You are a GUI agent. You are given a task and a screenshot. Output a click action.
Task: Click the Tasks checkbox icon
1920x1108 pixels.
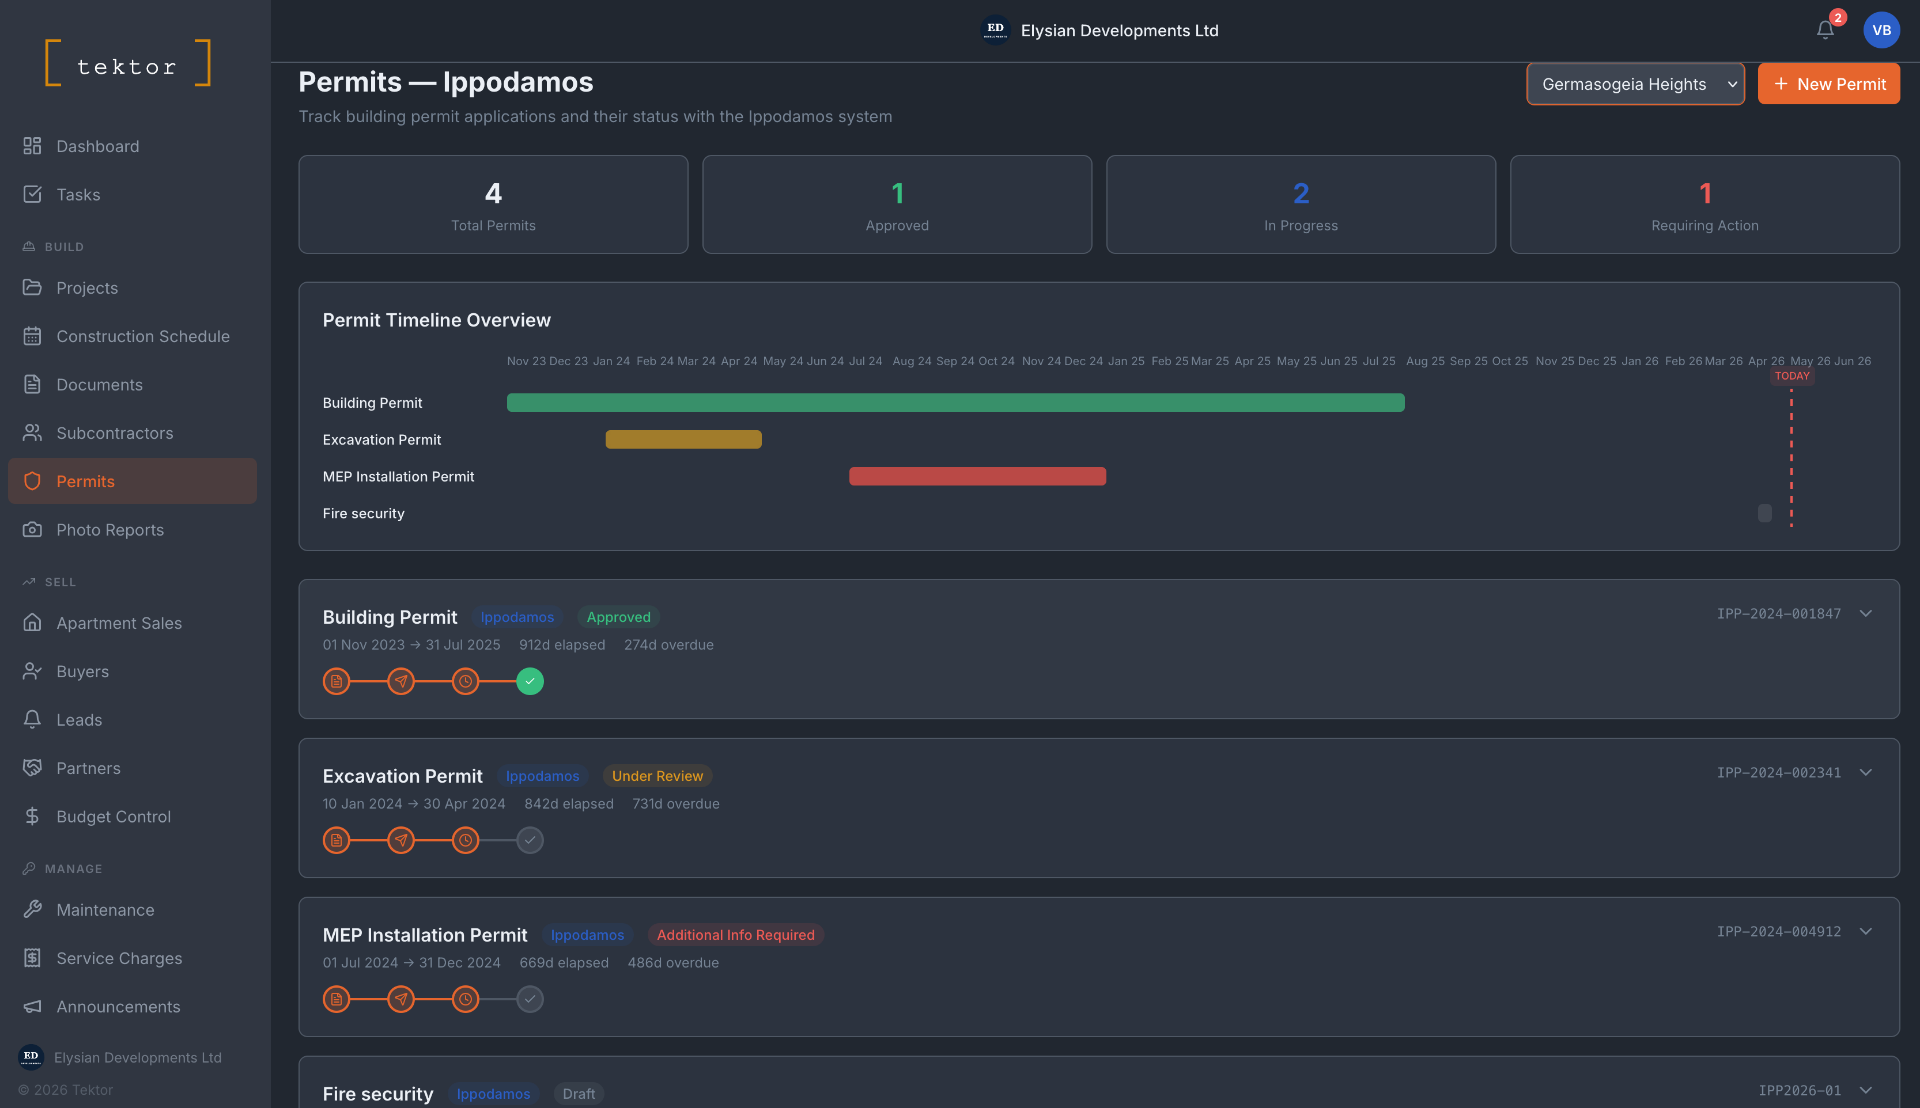32,194
